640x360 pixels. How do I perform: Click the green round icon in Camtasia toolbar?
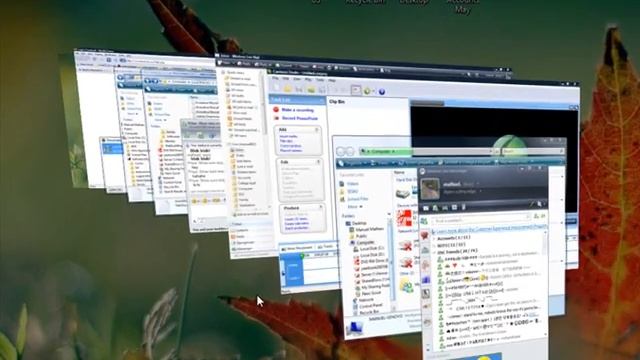367,91
